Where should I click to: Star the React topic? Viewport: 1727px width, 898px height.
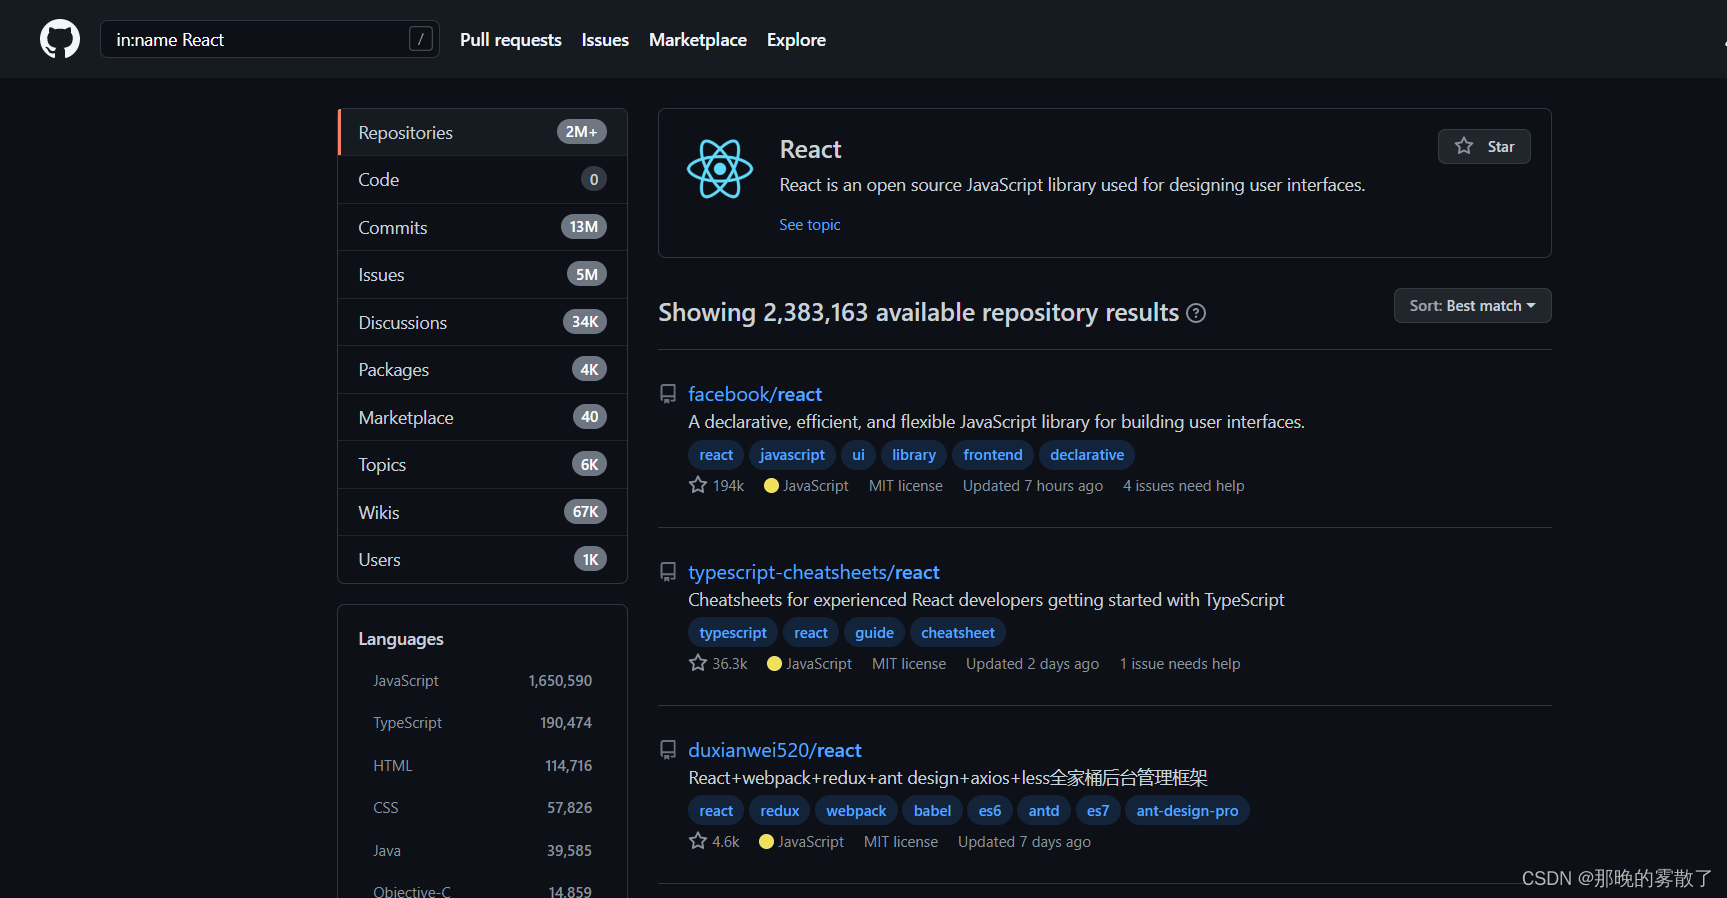coord(1484,146)
